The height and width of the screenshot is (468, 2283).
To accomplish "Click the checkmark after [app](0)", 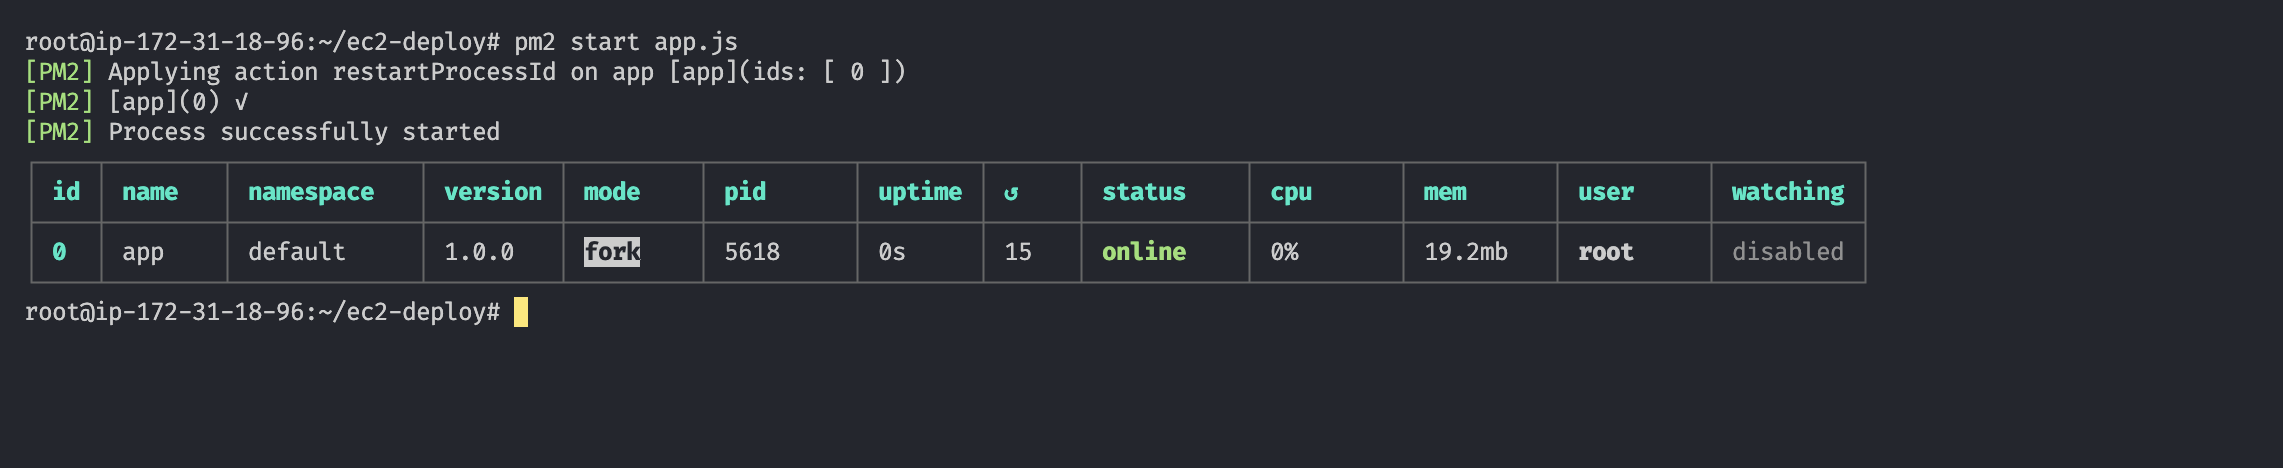I will tap(240, 102).
